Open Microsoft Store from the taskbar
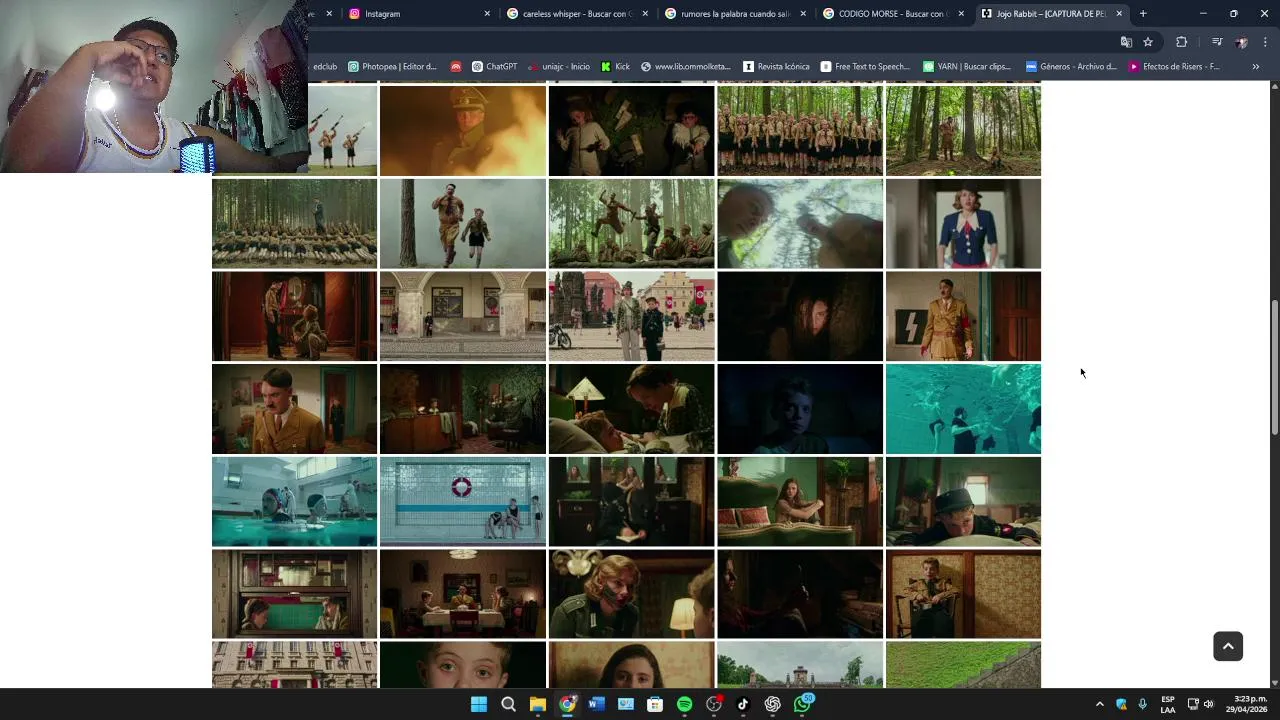This screenshot has width=1280, height=720. pyautogui.click(x=655, y=704)
